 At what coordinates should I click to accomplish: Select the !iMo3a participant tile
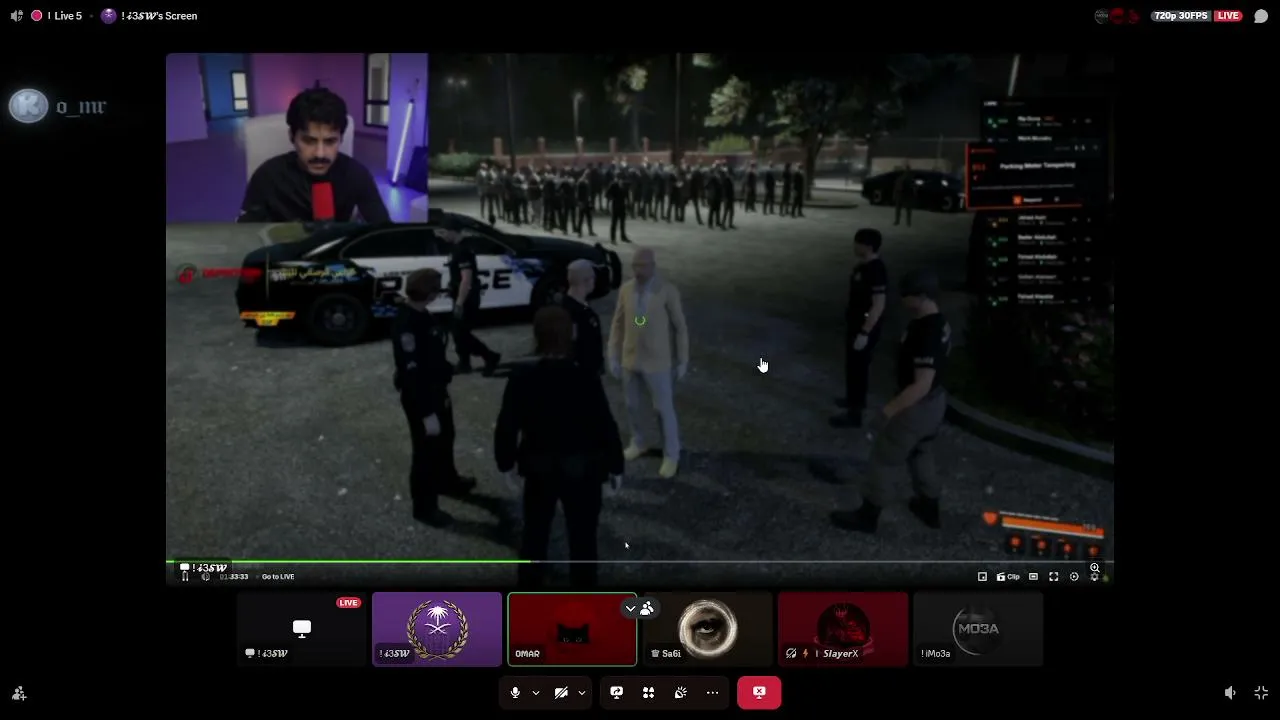coord(978,629)
